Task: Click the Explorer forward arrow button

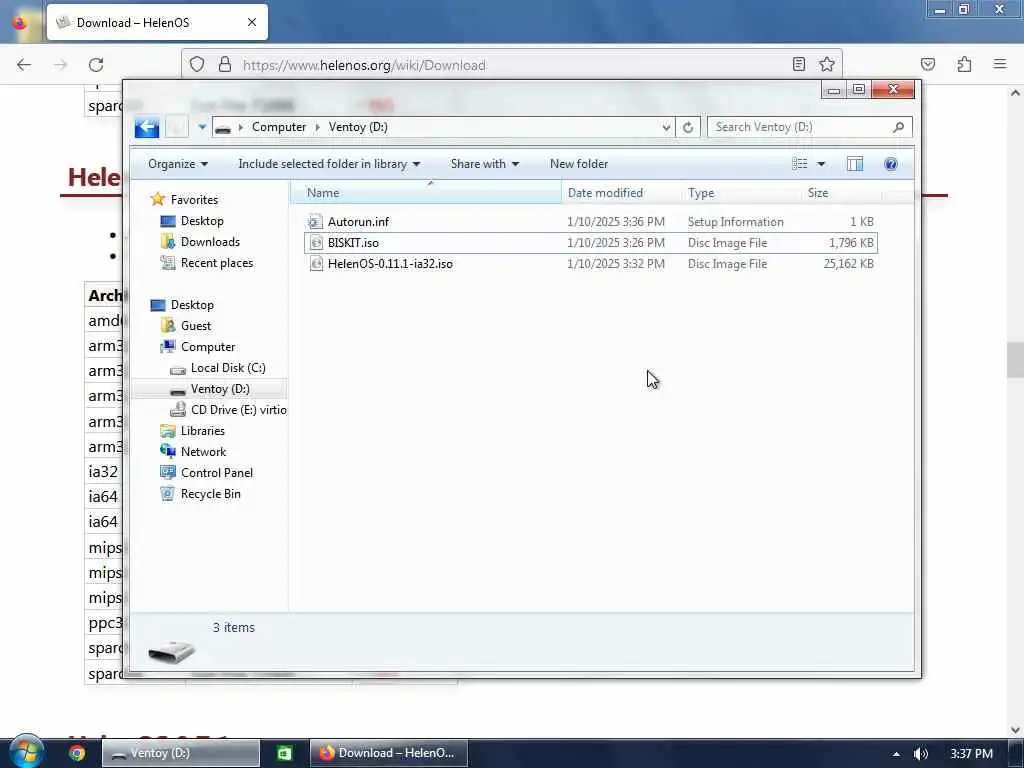Action: pos(176,127)
